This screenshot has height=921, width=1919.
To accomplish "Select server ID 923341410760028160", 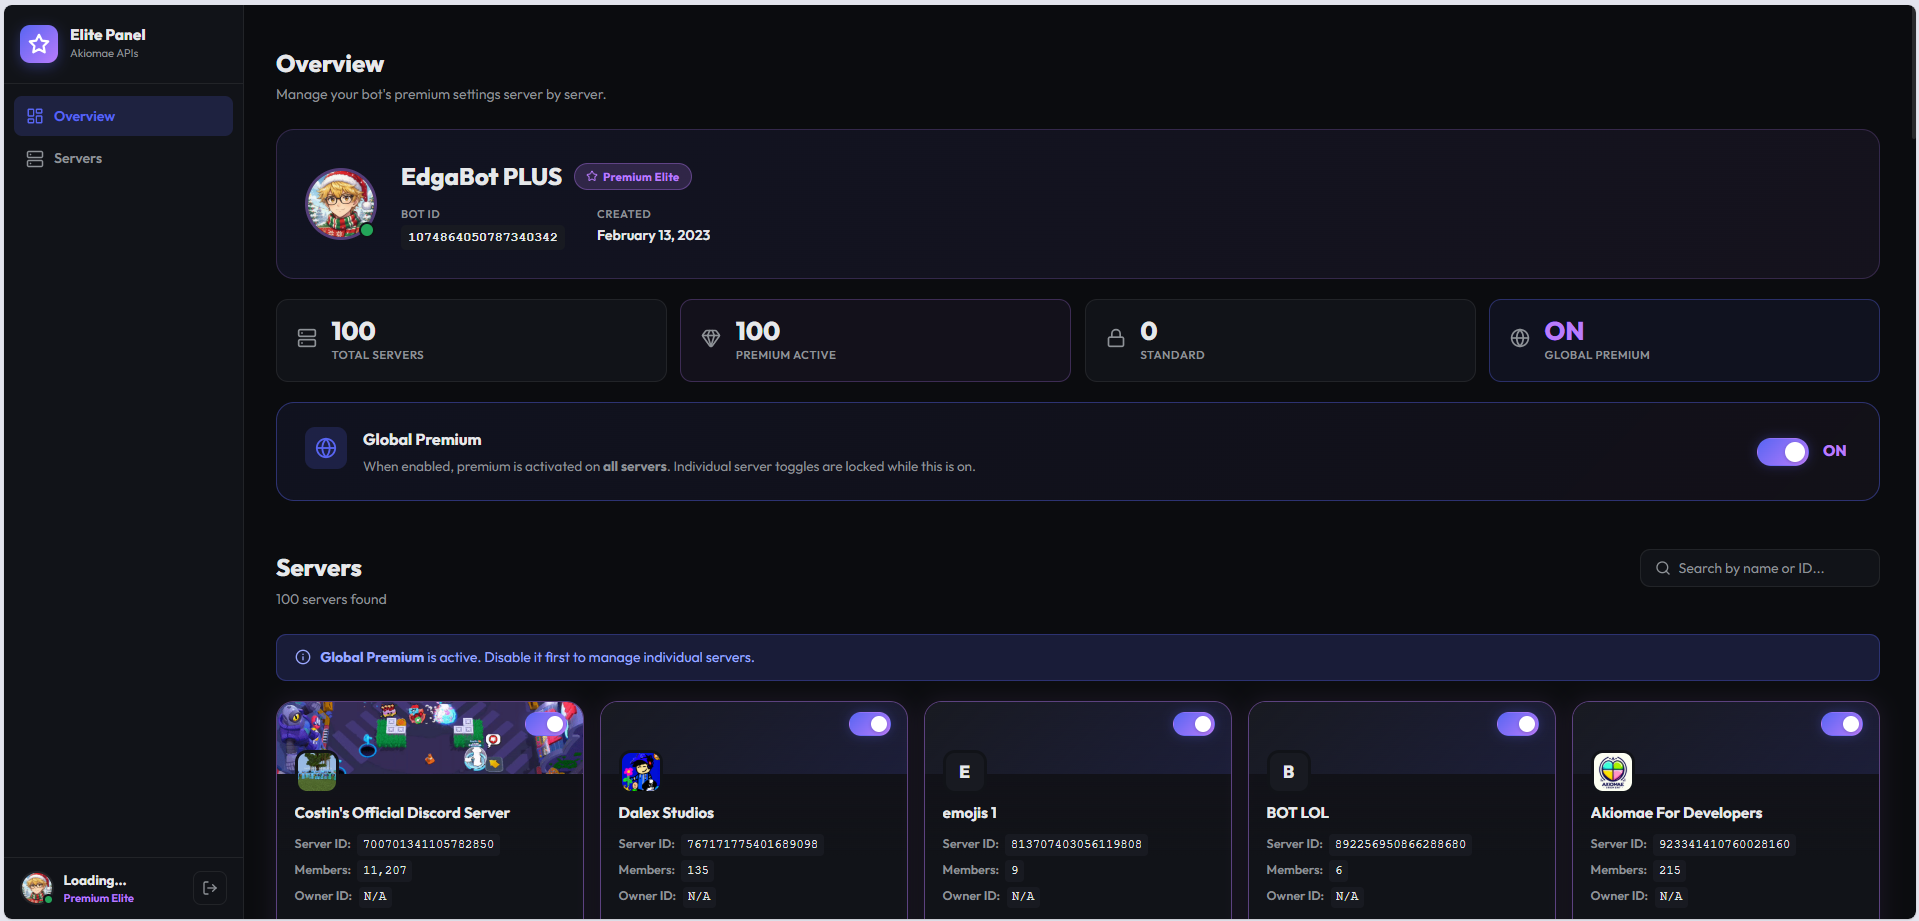I will tap(1724, 844).
